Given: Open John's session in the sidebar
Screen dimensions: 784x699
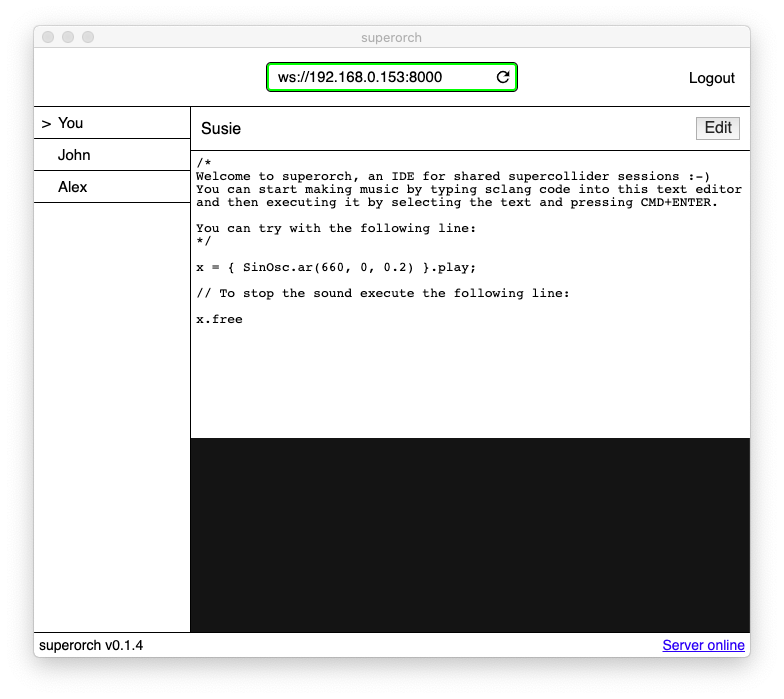Looking at the screenshot, I should [x=112, y=155].
